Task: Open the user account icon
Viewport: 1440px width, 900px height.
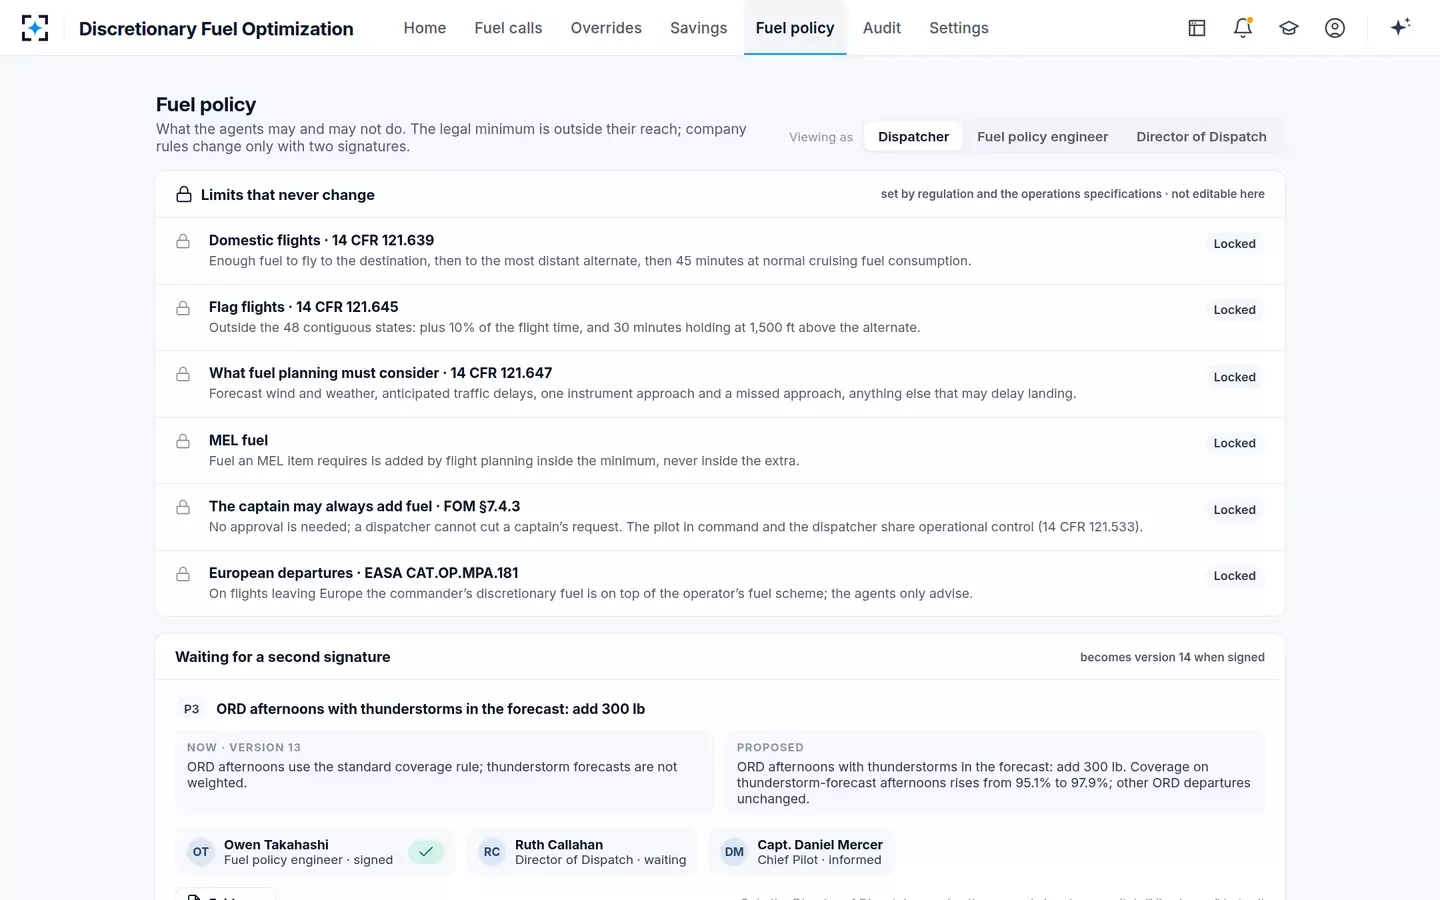Action: click(x=1335, y=28)
